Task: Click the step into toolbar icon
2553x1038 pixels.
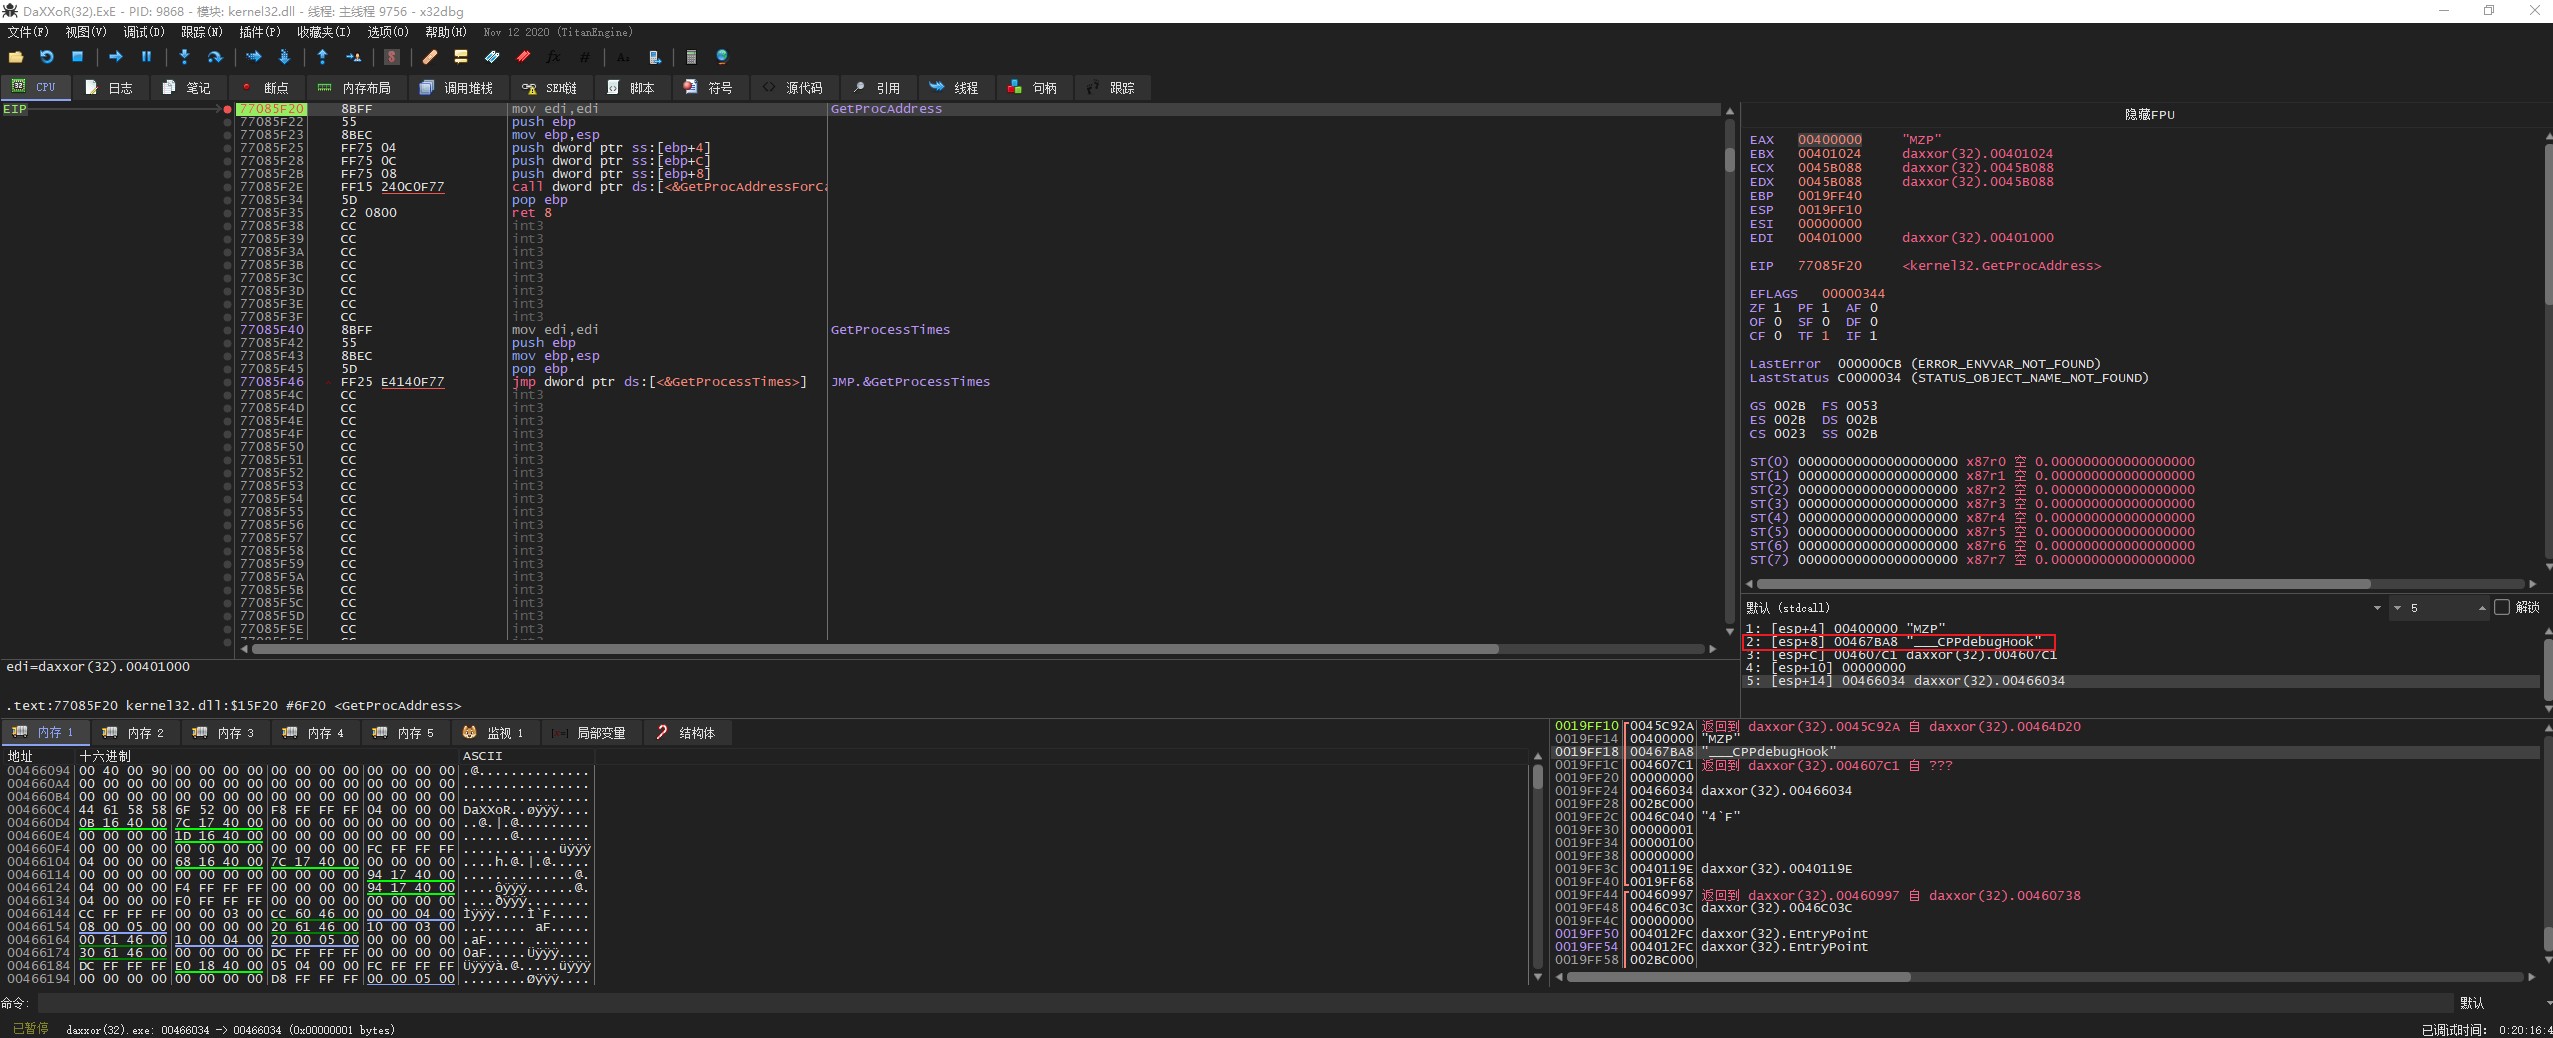Action: tap(184, 57)
